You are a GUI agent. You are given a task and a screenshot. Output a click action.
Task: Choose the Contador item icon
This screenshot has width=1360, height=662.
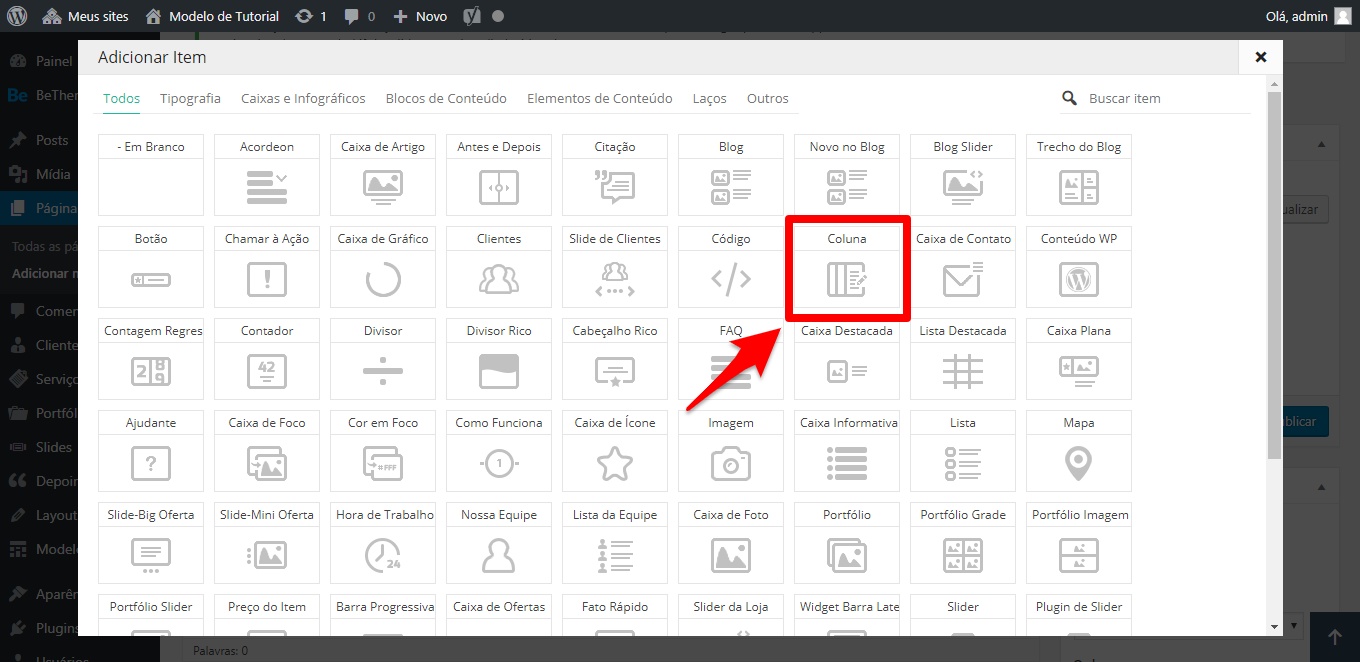click(267, 371)
